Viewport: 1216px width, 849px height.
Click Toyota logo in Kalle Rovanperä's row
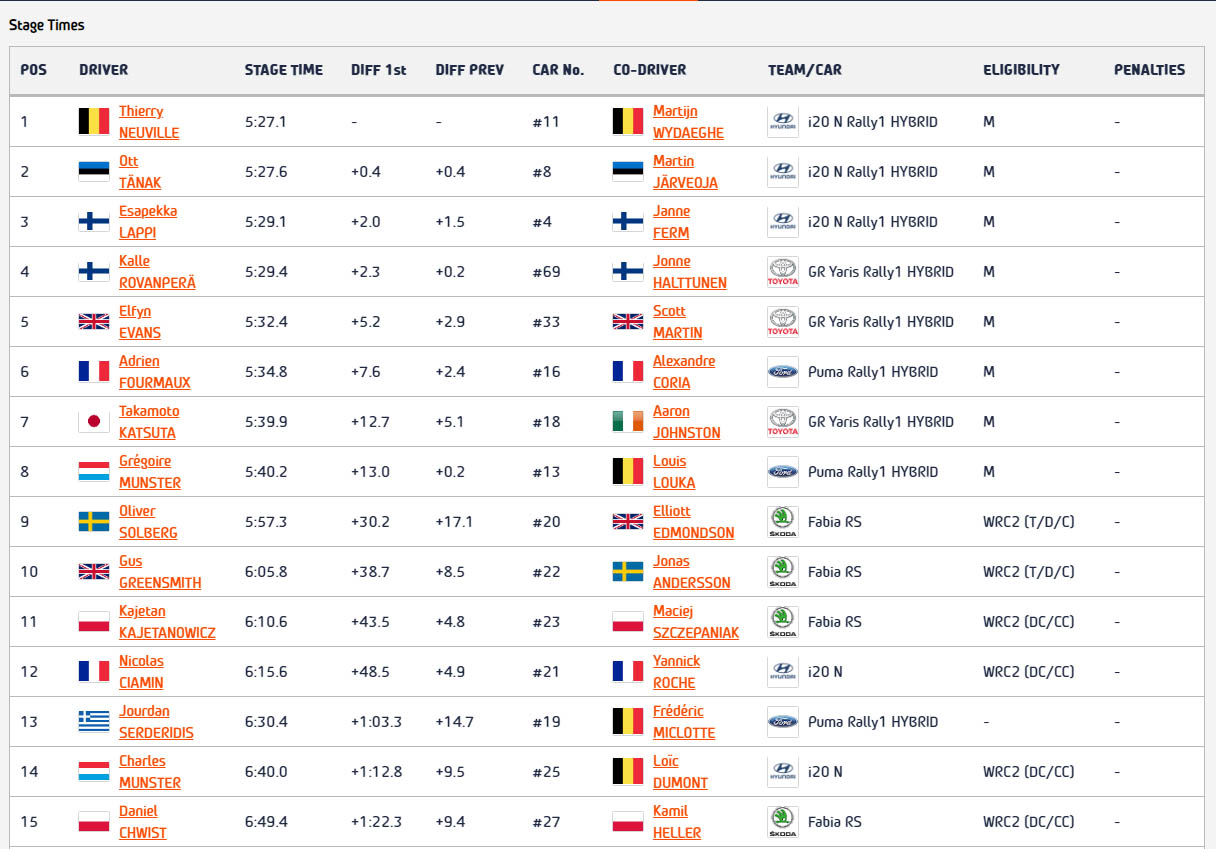[x=782, y=272]
